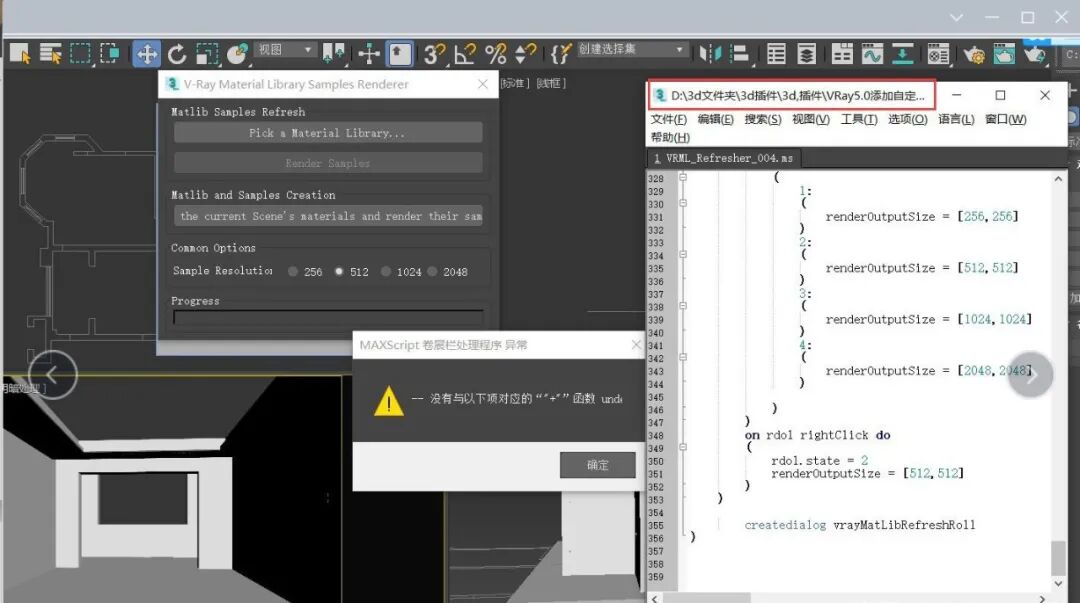This screenshot has width=1080, height=603.
Task: Select the Select Object tool
Action: point(20,53)
